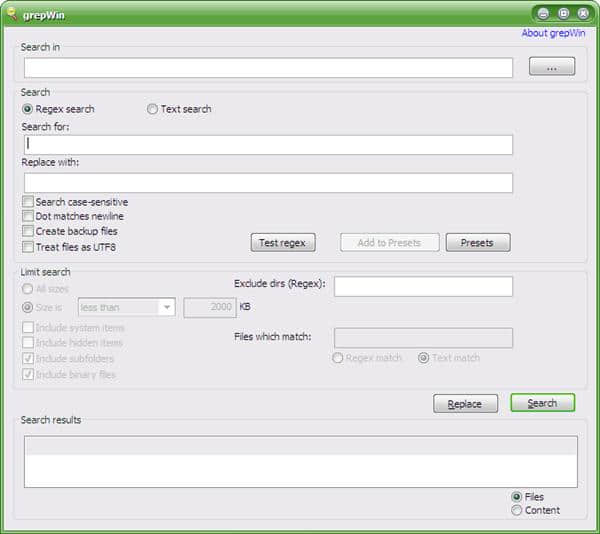
Task: Click the grepWin app icon in title bar
Action: (x=12, y=14)
